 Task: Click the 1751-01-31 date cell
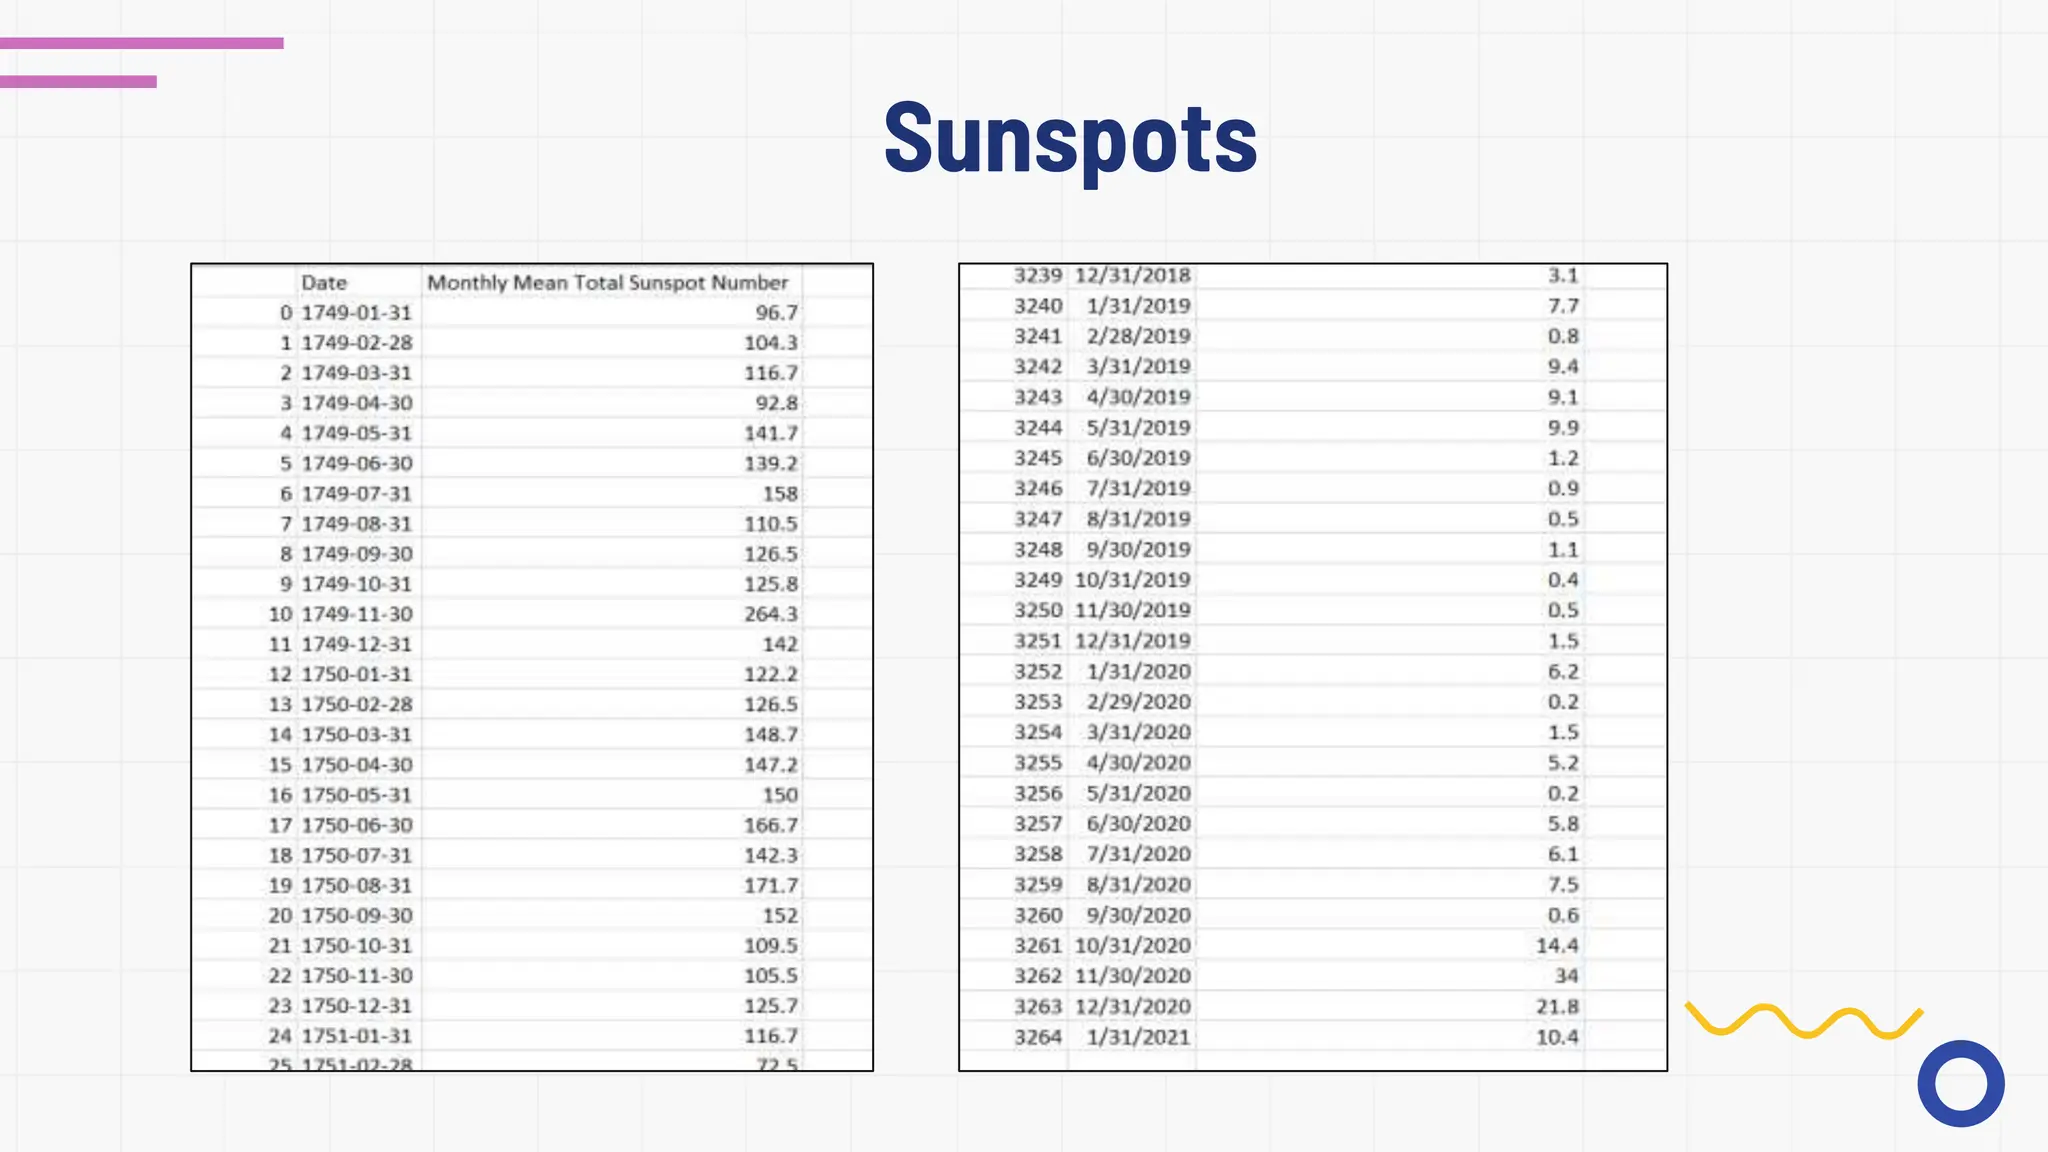click(x=357, y=1035)
